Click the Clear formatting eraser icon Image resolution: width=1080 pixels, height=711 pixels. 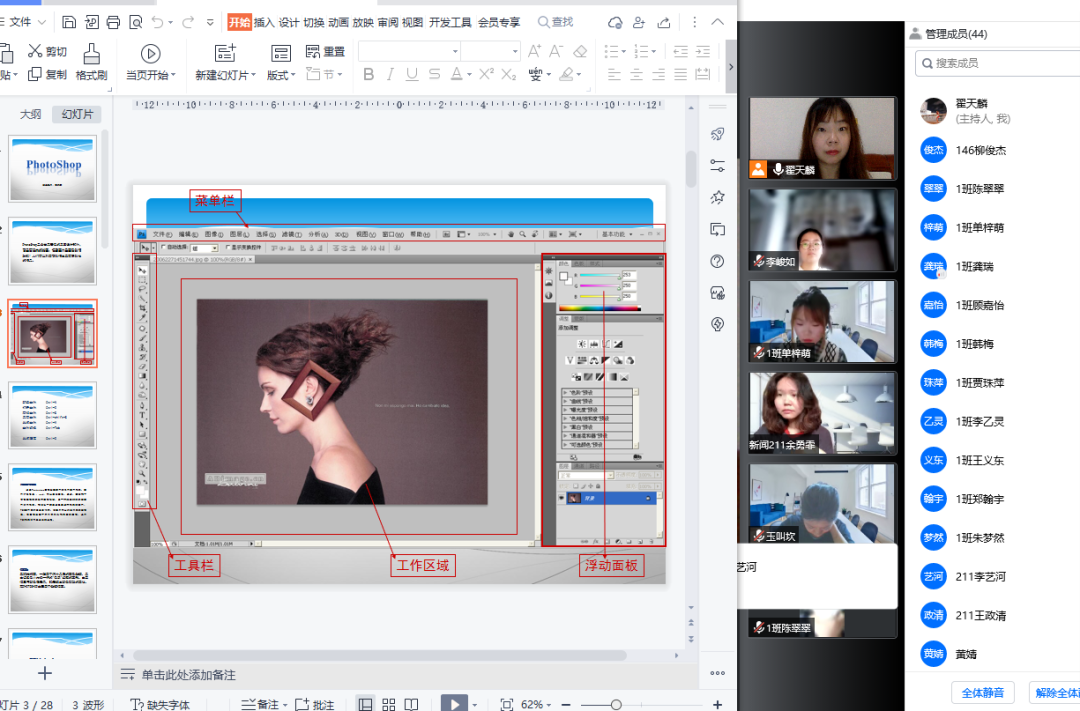click(580, 51)
